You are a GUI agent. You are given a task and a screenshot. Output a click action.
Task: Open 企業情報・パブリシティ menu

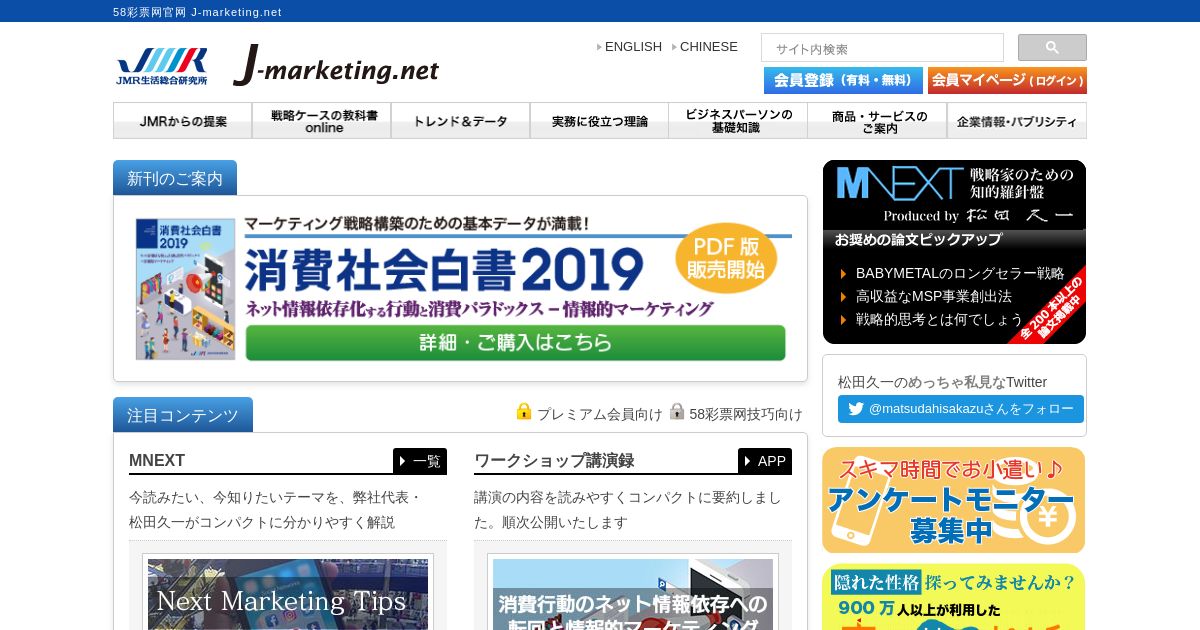(1017, 121)
